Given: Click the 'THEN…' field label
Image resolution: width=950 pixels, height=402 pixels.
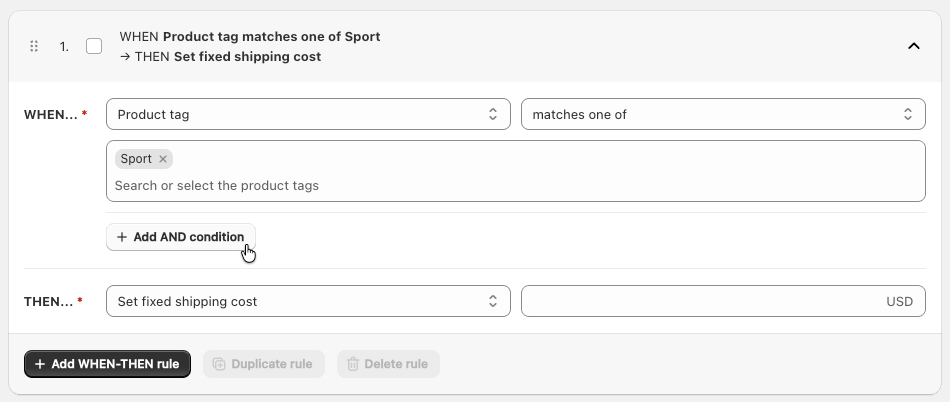Looking at the screenshot, I should [x=48, y=302].
